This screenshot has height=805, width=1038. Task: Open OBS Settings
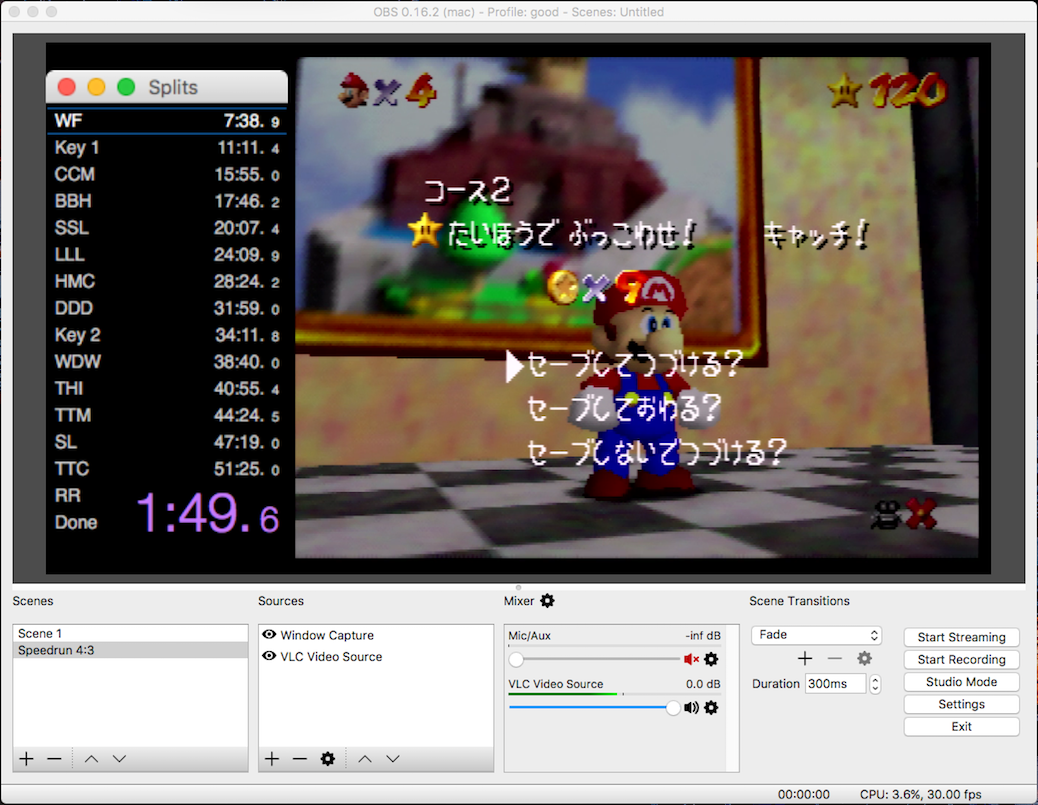[x=961, y=704]
